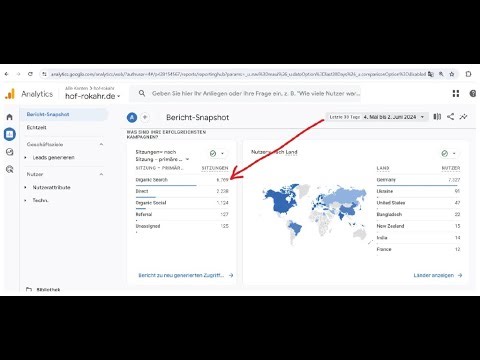
Task: Open Länder anzeigen link
Action: pyautogui.click(x=438, y=275)
